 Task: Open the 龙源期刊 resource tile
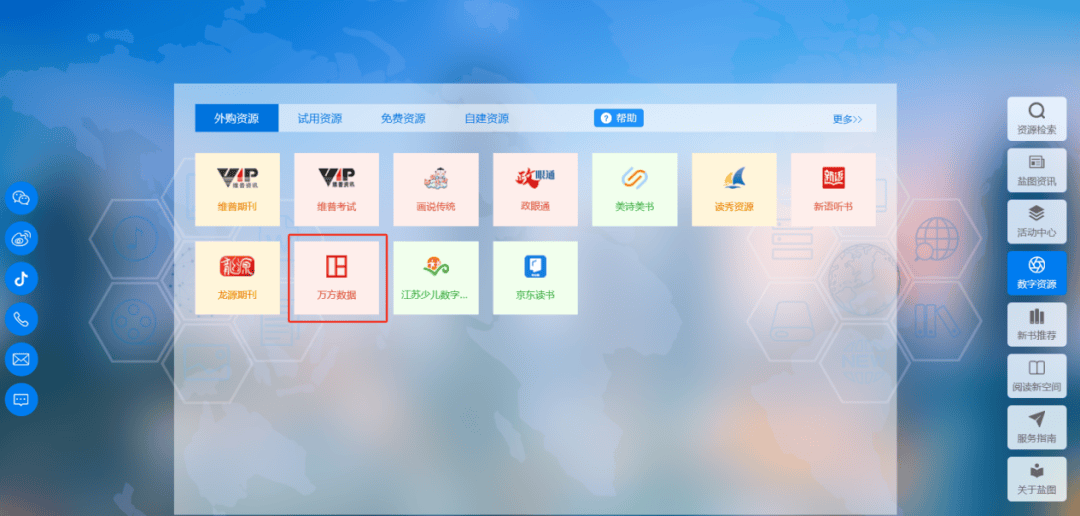pyautogui.click(x=238, y=278)
